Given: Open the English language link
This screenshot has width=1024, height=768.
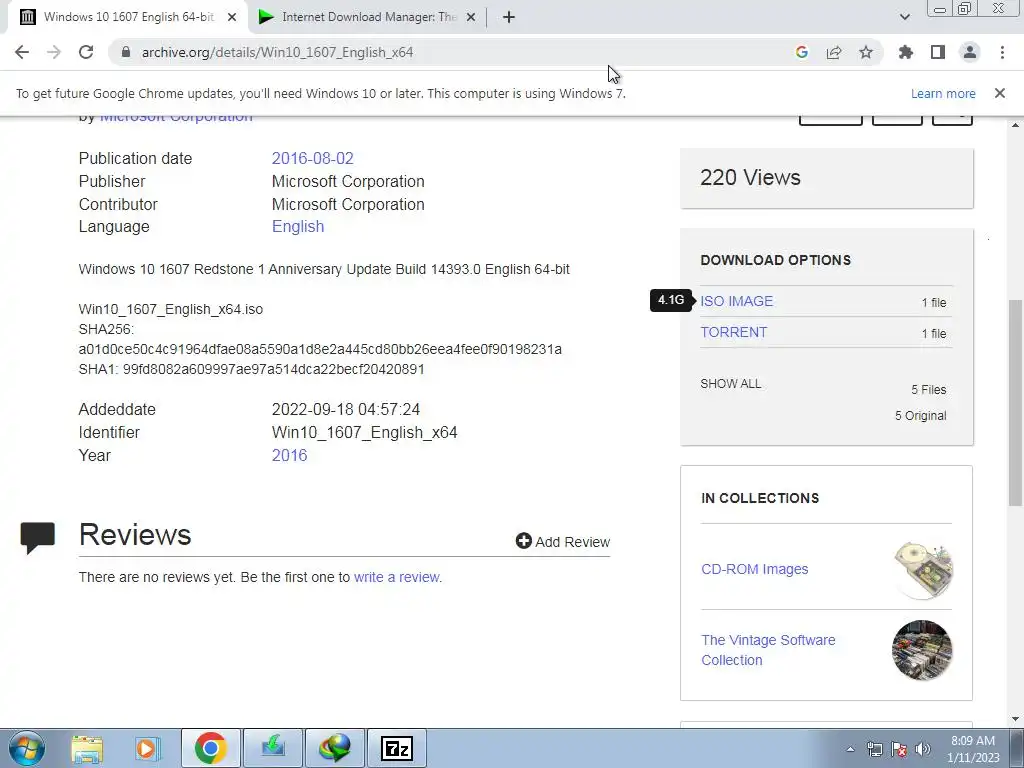Looking at the screenshot, I should [x=298, y=227].
